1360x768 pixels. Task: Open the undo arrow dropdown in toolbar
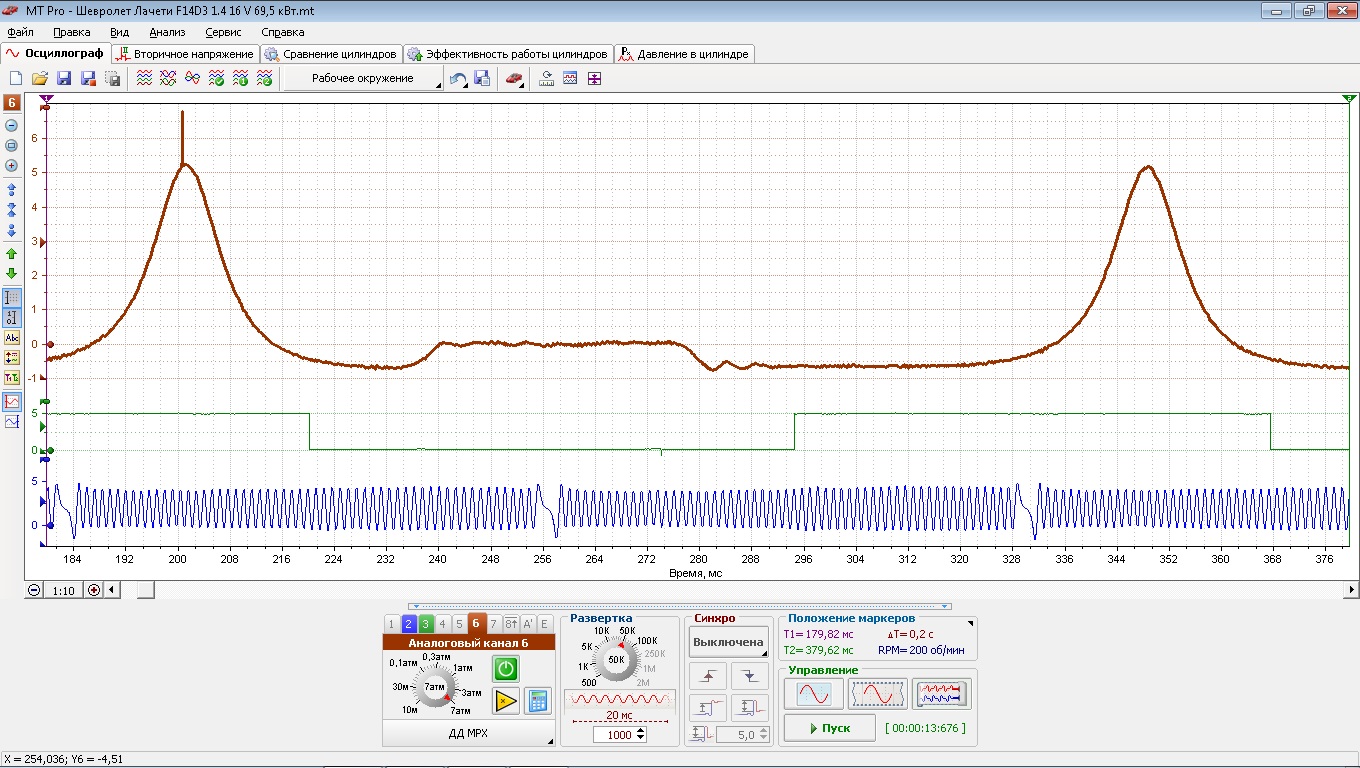click(459, 79)
